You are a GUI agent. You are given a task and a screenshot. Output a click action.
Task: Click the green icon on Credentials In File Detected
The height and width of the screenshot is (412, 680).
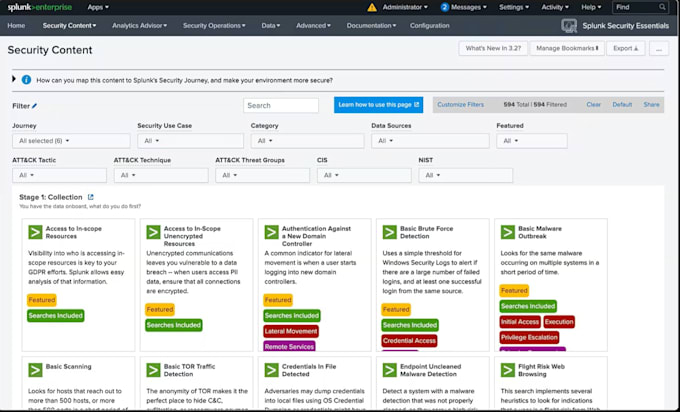tap(271, 370)
